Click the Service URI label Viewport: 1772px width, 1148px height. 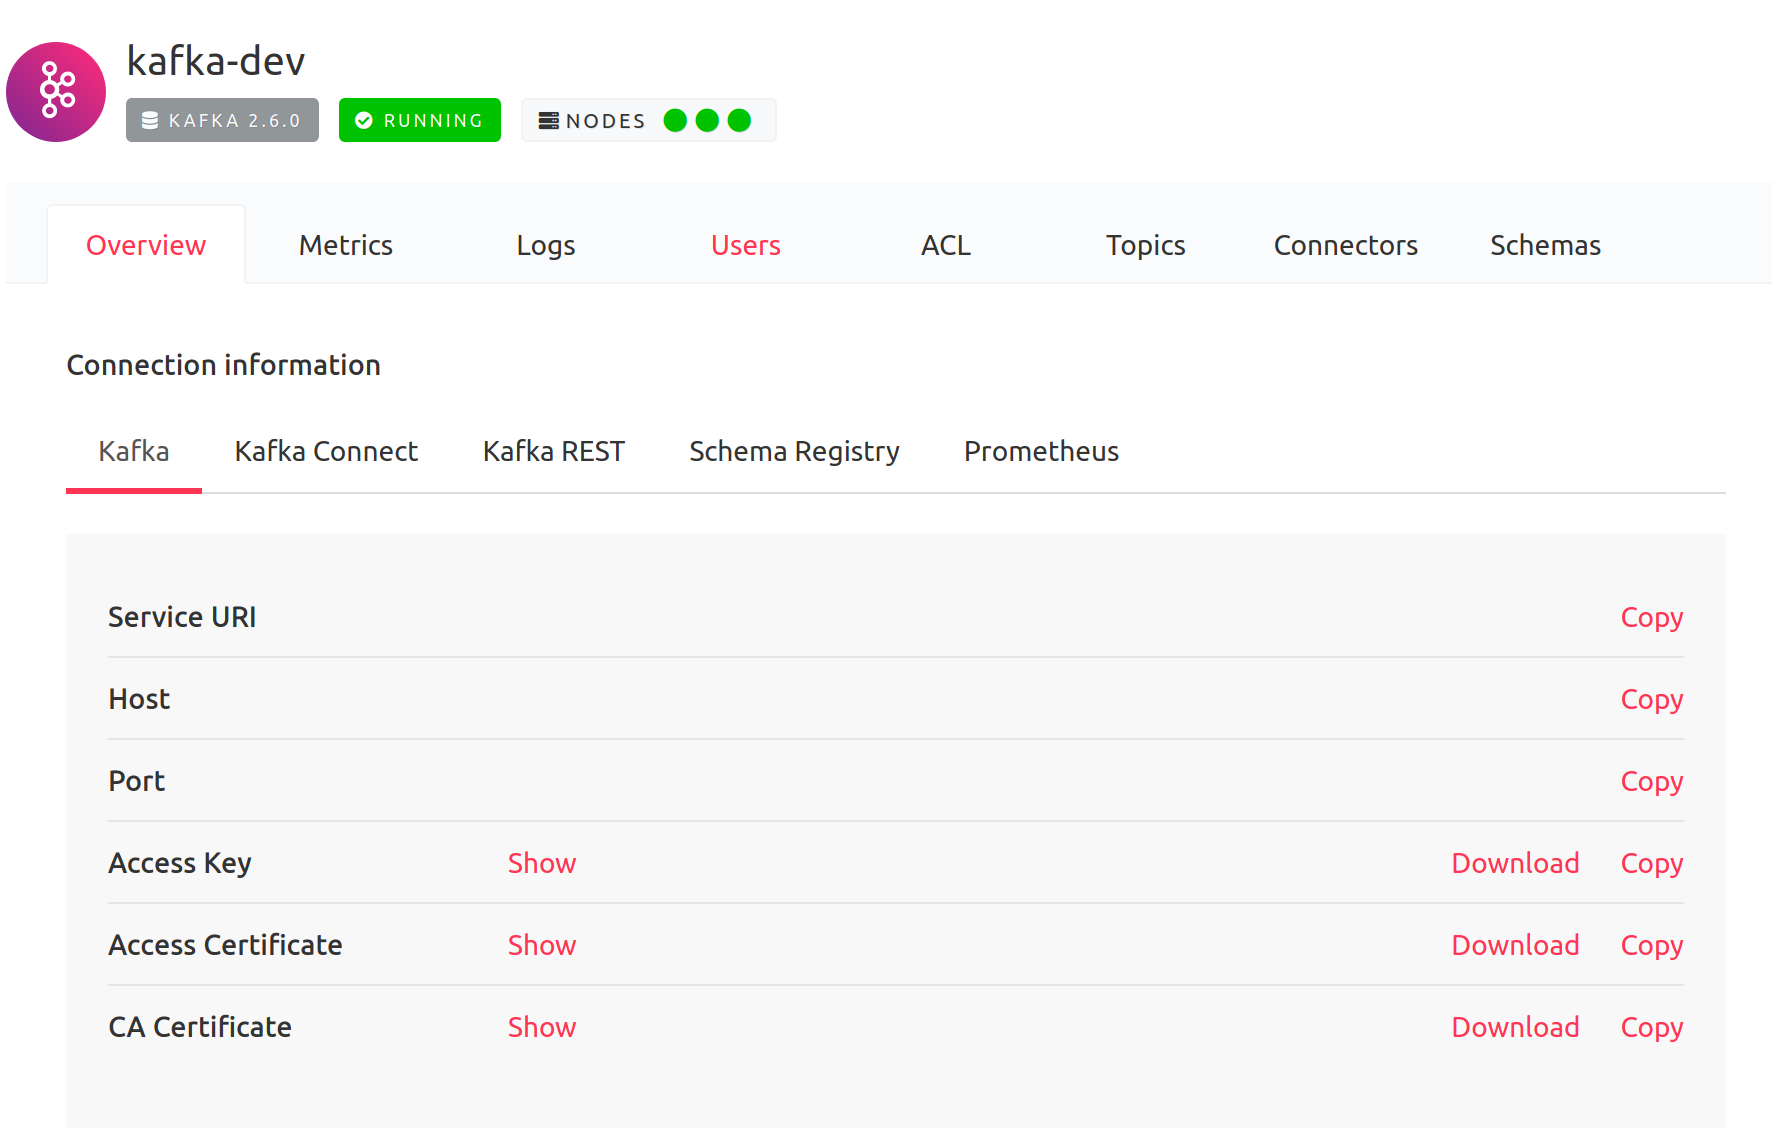[x=182, y=617]
